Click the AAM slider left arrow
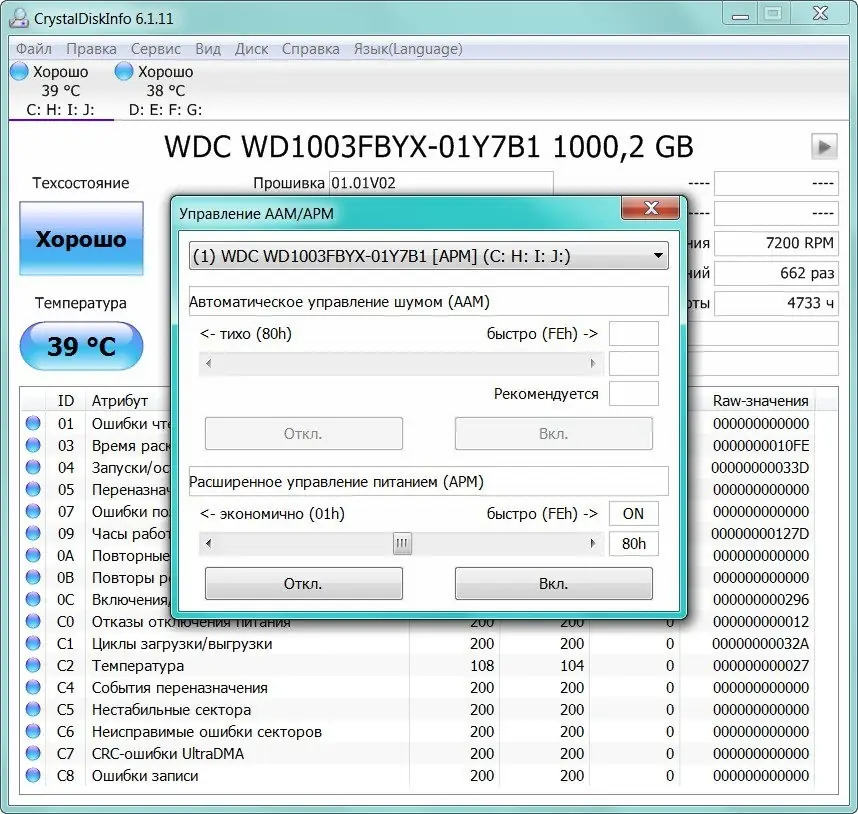This screenshot has height=814, width=858. [x=208, y=363]
